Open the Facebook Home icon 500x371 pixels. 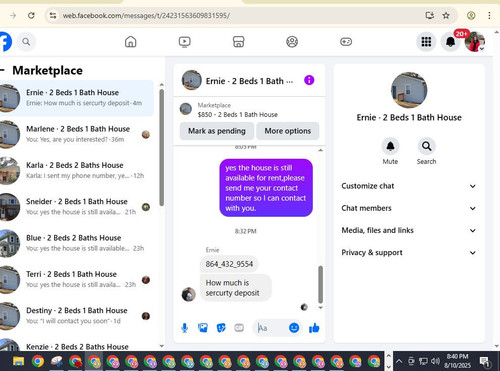coord(130,42)
